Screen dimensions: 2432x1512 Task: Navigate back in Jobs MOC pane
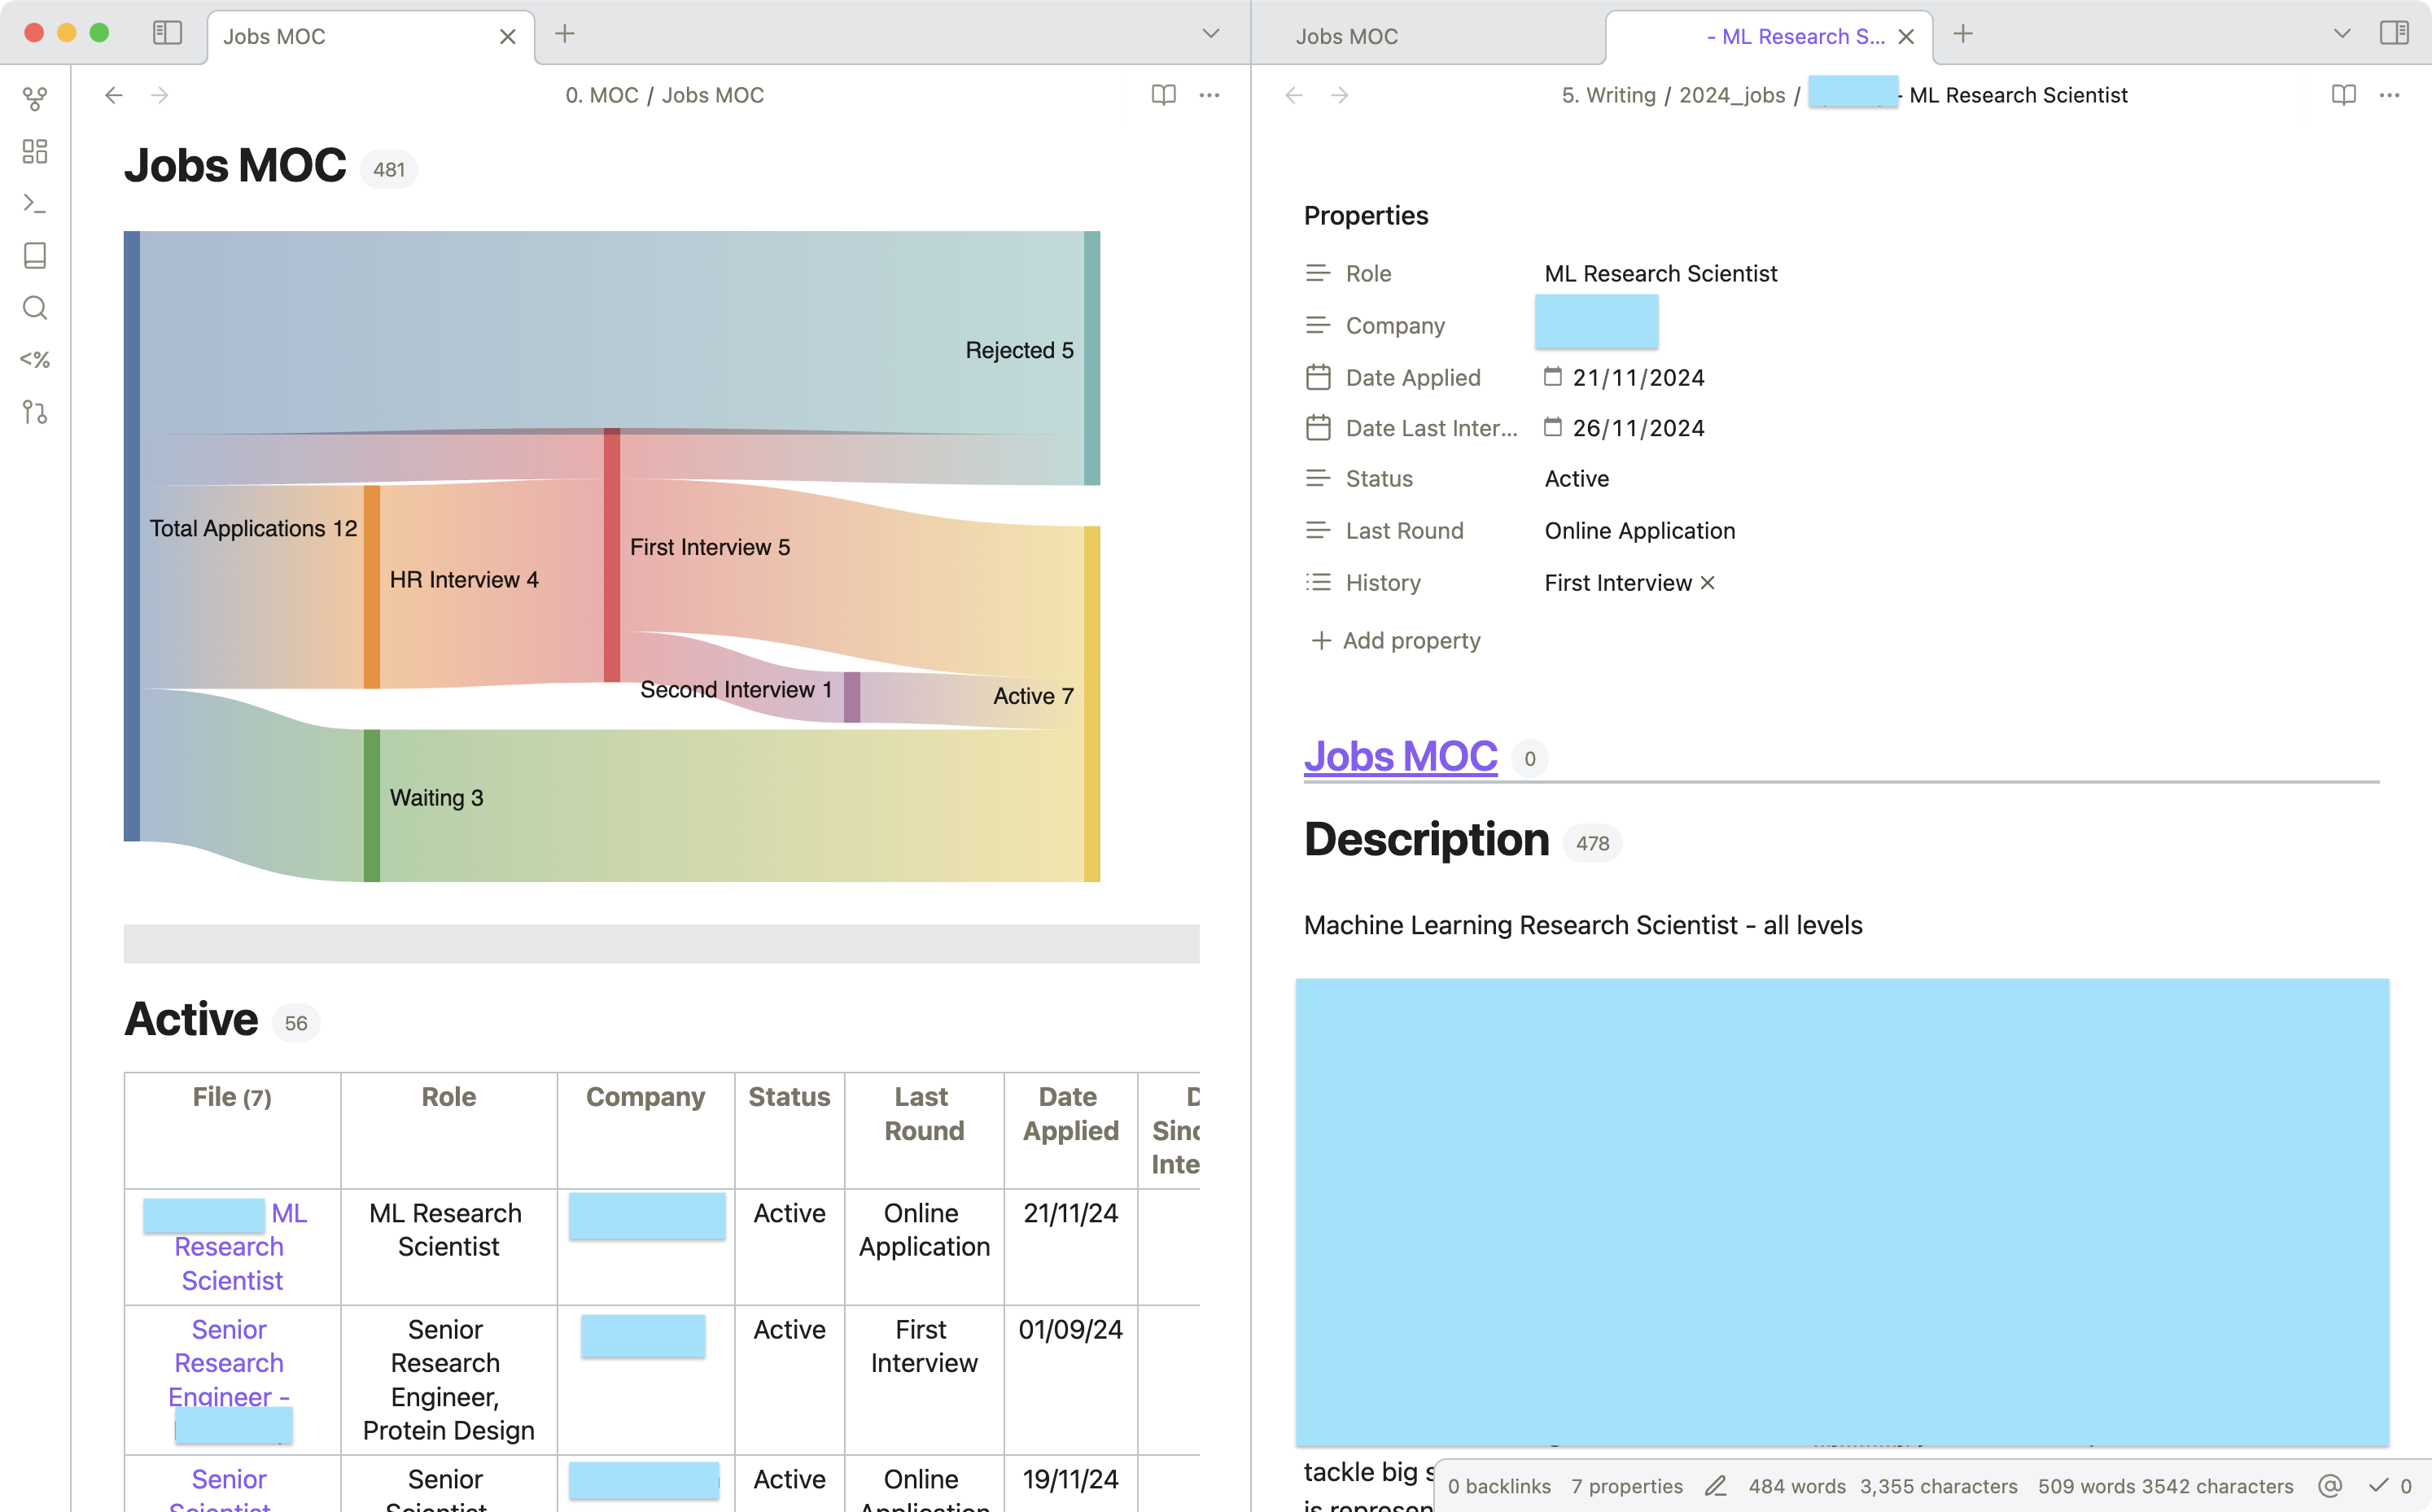(114, 95)
